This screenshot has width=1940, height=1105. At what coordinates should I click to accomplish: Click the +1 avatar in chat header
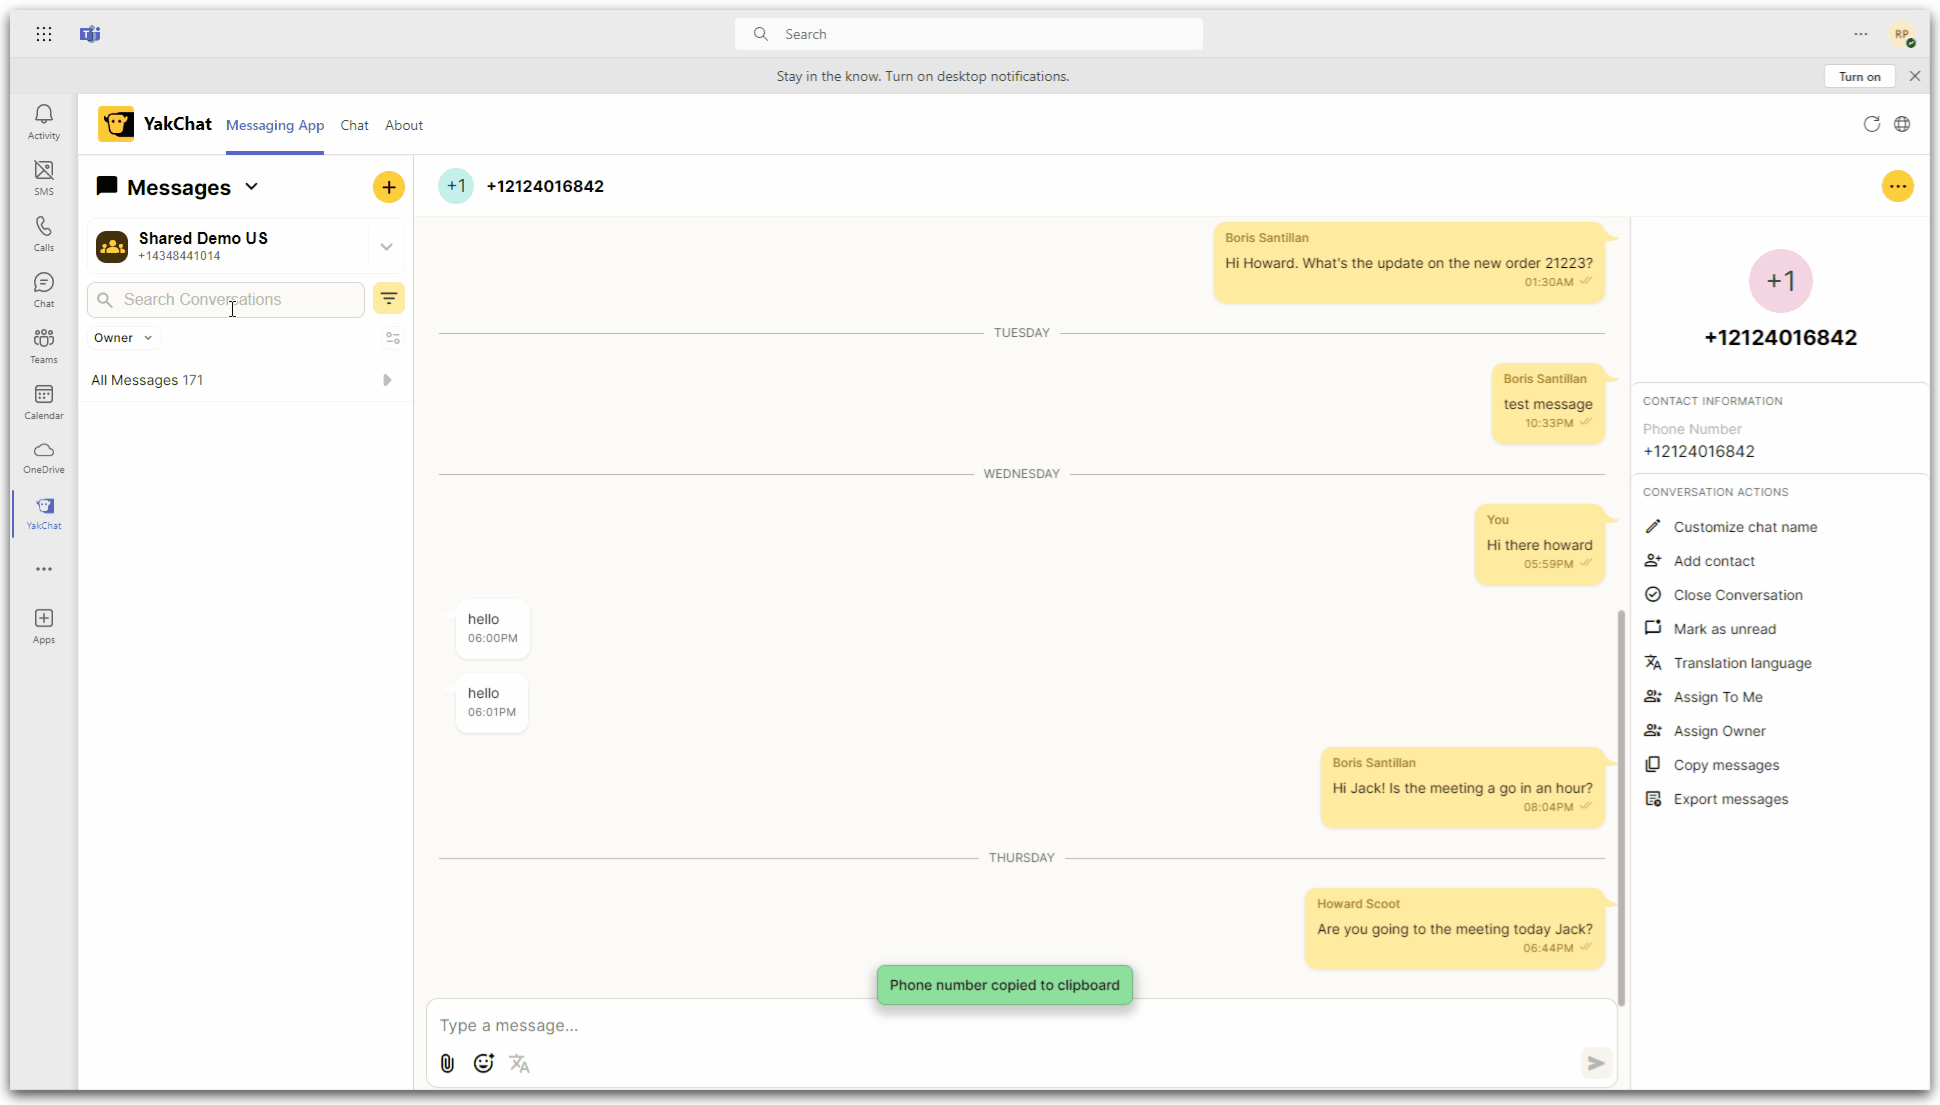click(x=456, y=186)
